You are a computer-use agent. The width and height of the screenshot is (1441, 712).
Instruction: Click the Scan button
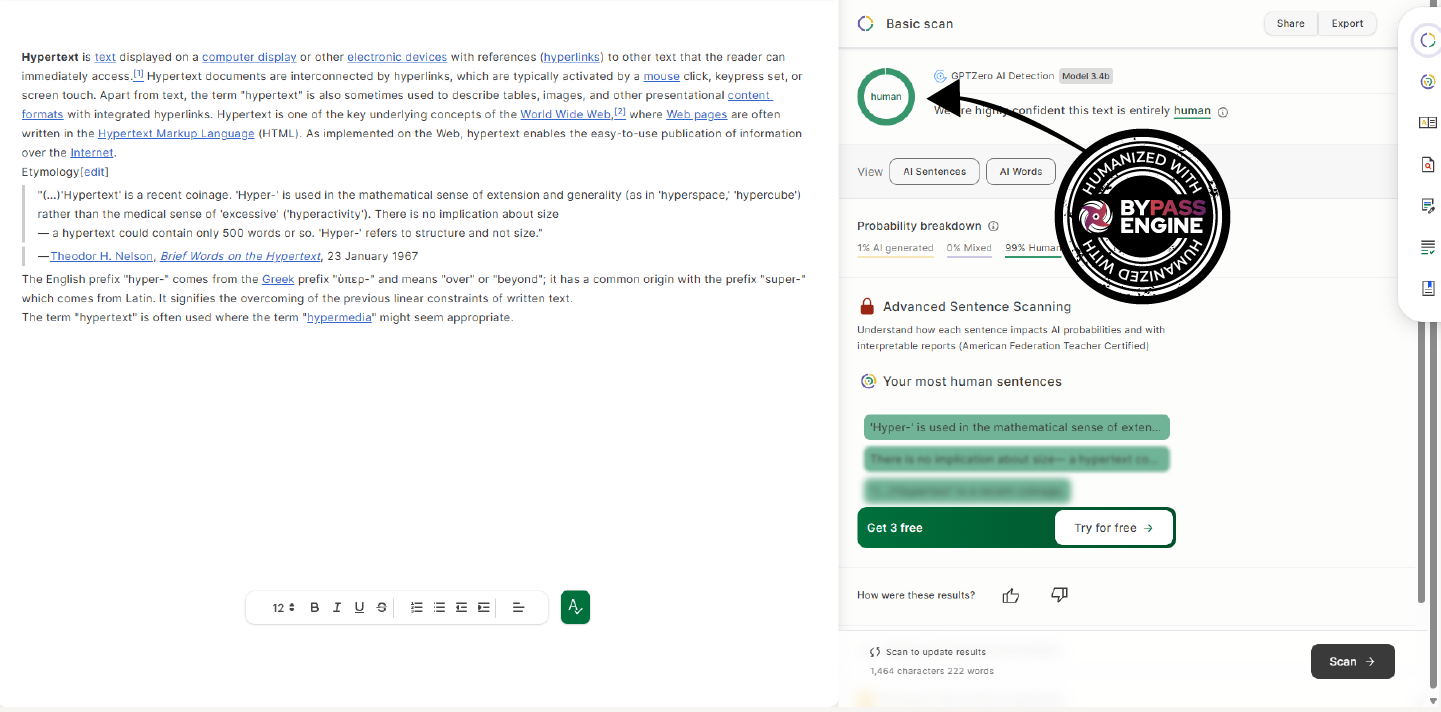(1352, 661)
